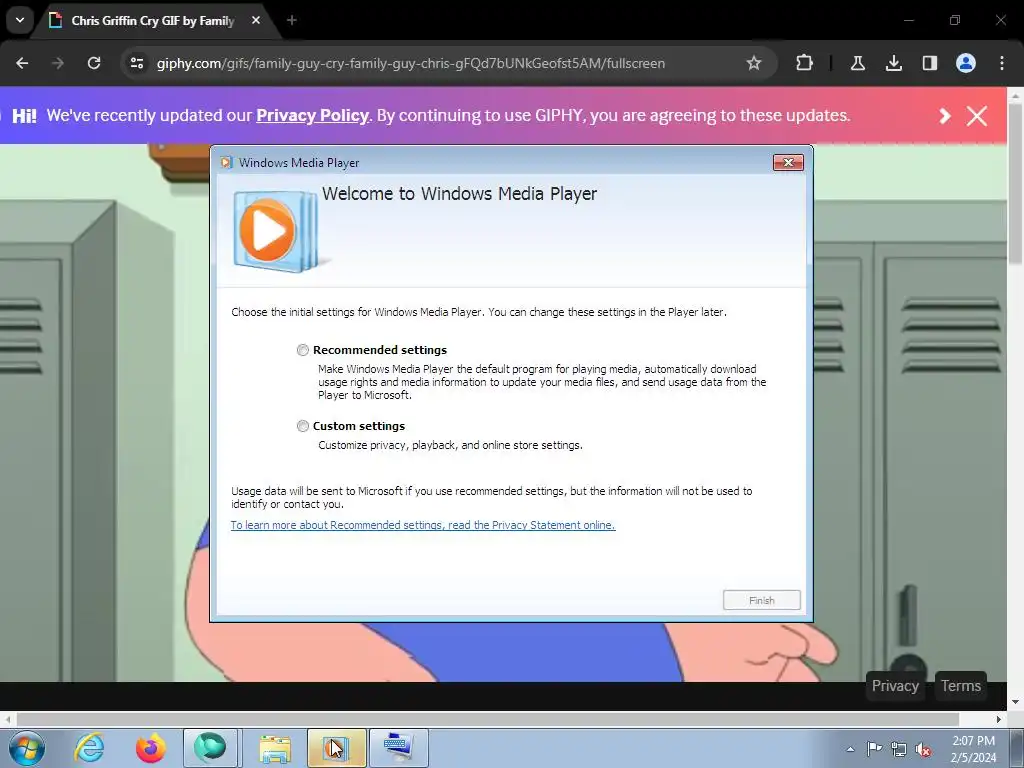Open the Windows Start menu
The image size is (1024, 768).
[x=27, y=748]
